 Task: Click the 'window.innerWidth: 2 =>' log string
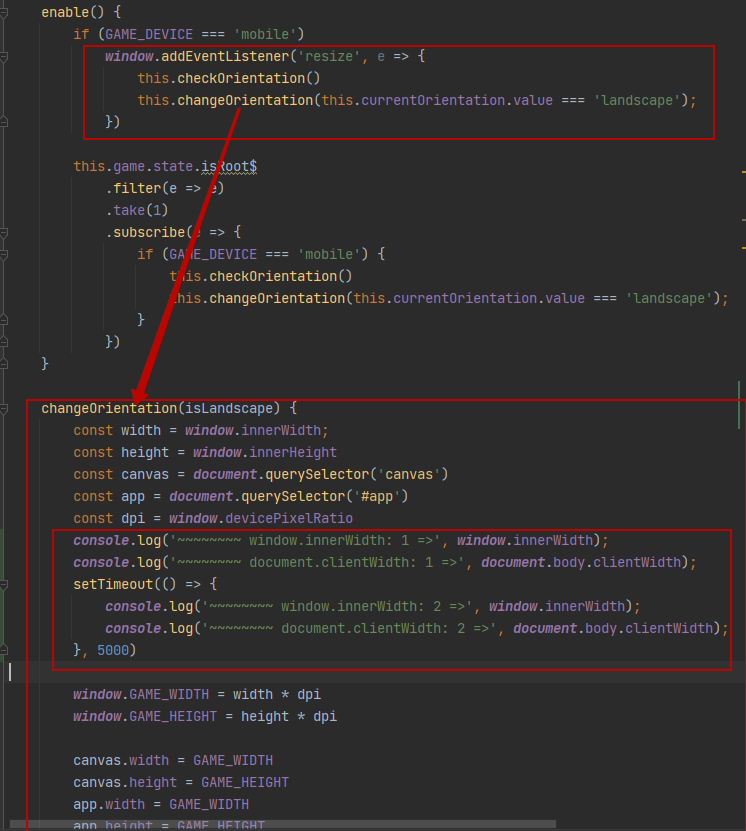click(x=337, y=606)
